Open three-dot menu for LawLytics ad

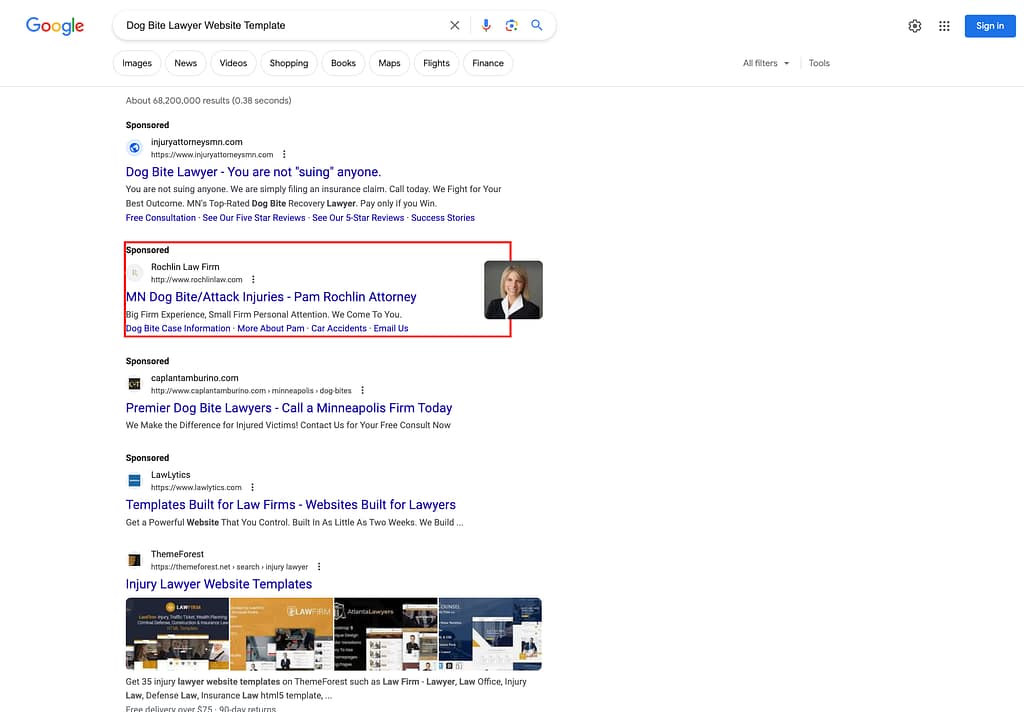tap(253, 487)
